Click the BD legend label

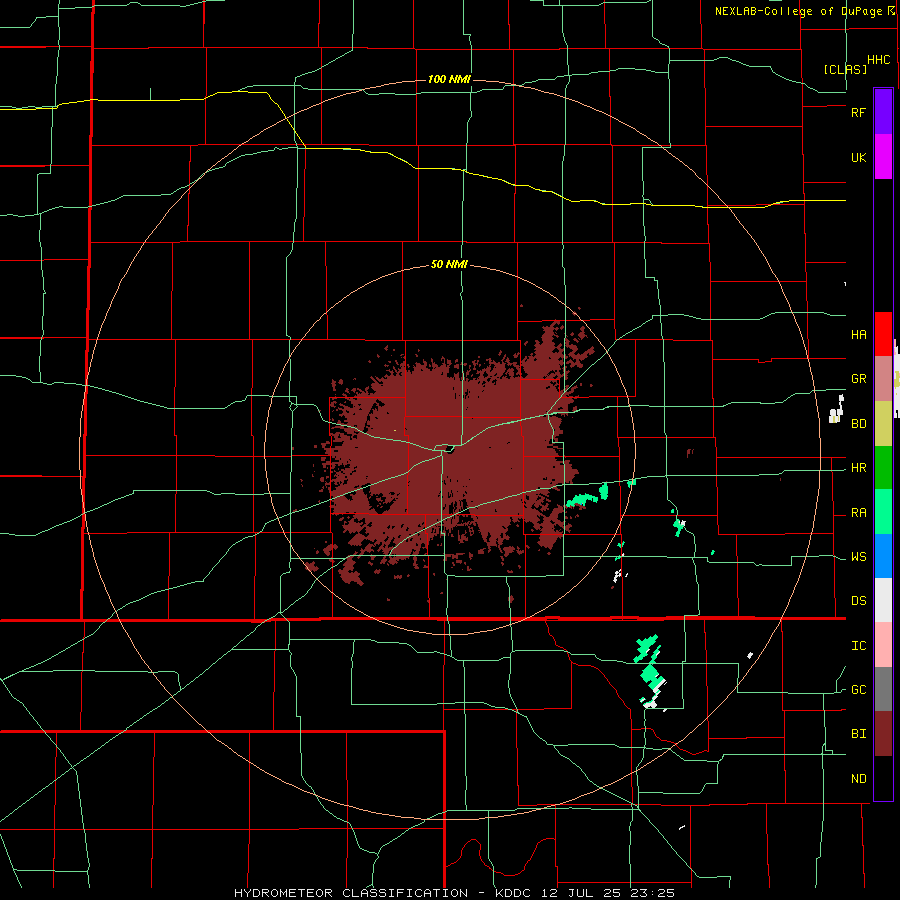coord(858,424)
